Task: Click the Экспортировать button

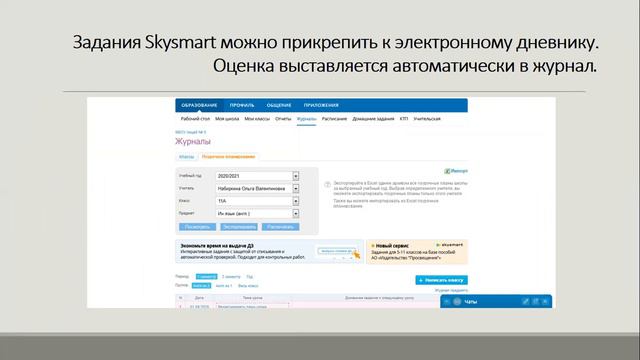Action: tap(239, 227)
